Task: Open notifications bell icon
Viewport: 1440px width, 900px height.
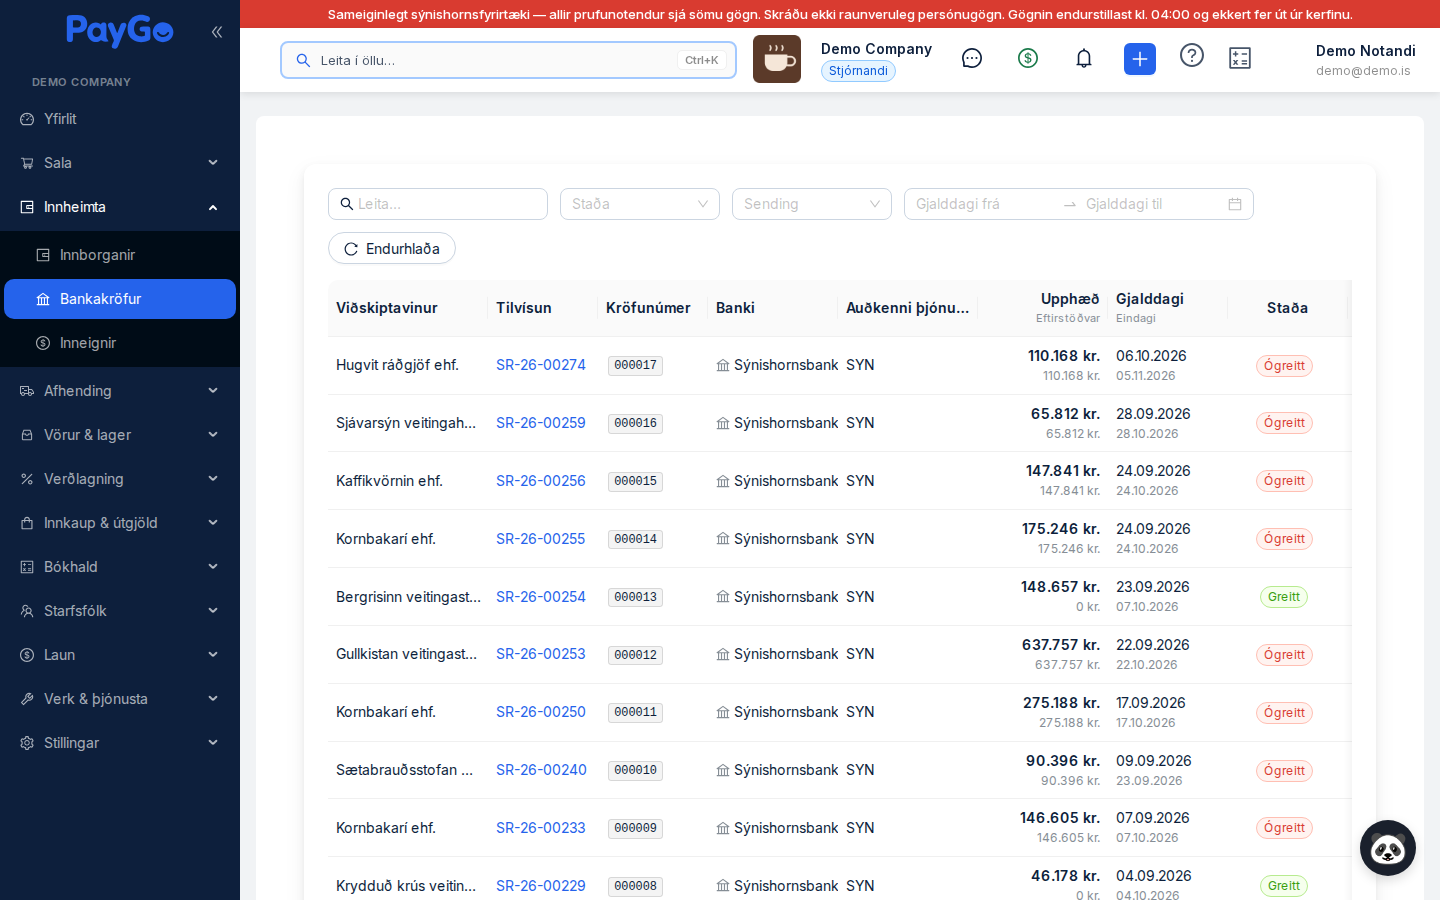Action: click(x=1084, y=58)
